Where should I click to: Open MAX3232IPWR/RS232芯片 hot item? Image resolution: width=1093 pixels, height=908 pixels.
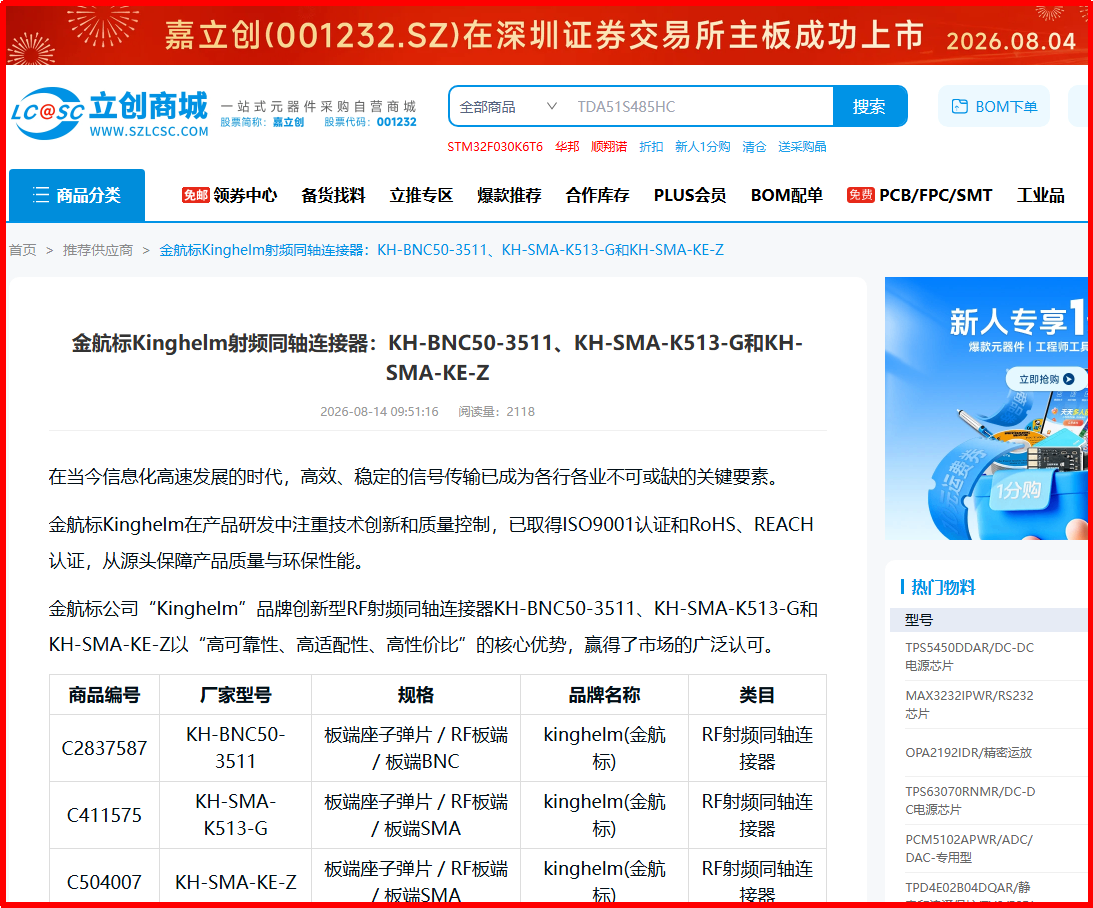click(x=969, y=705)
